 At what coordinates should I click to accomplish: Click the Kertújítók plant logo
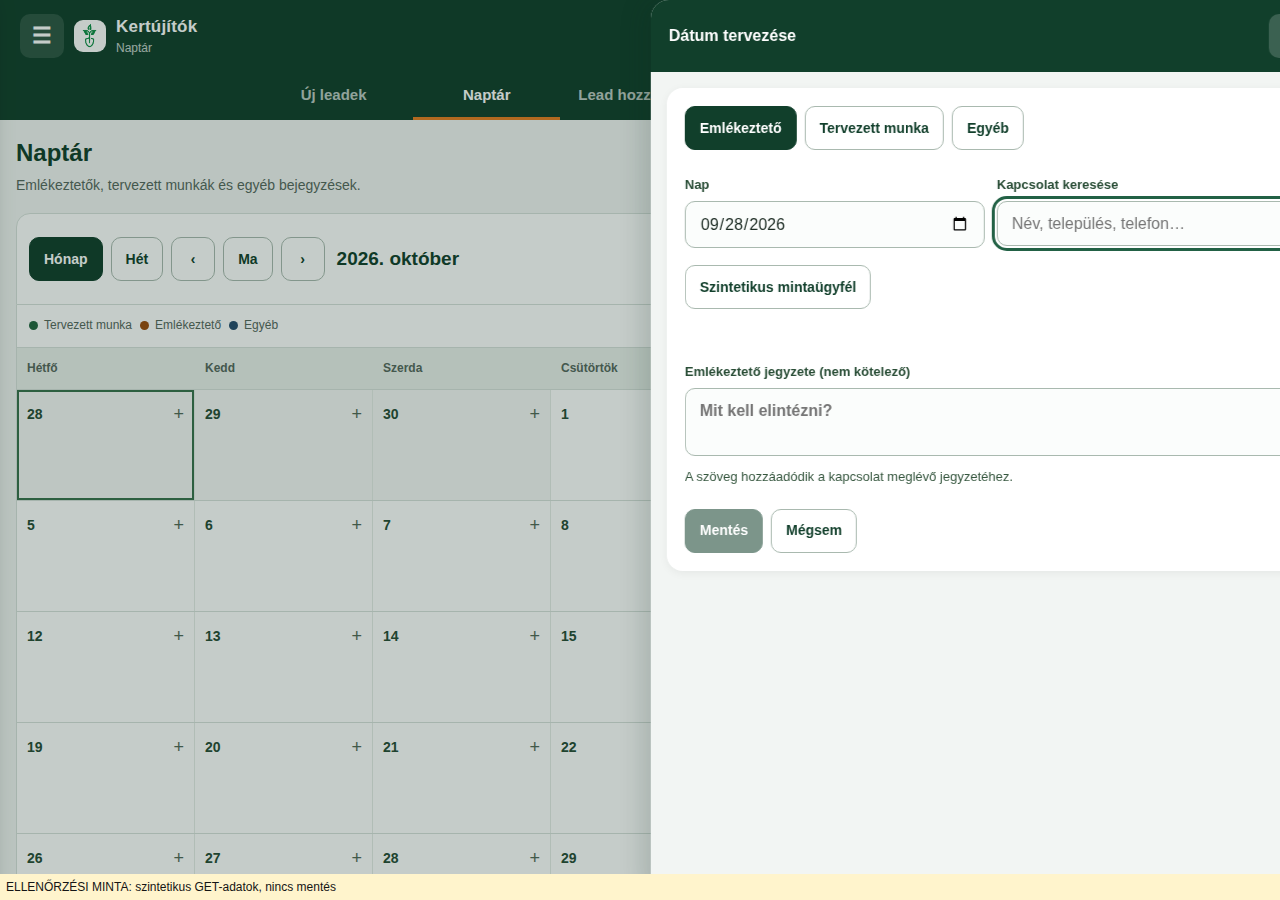pyautogui.click(x=90, y=36)
